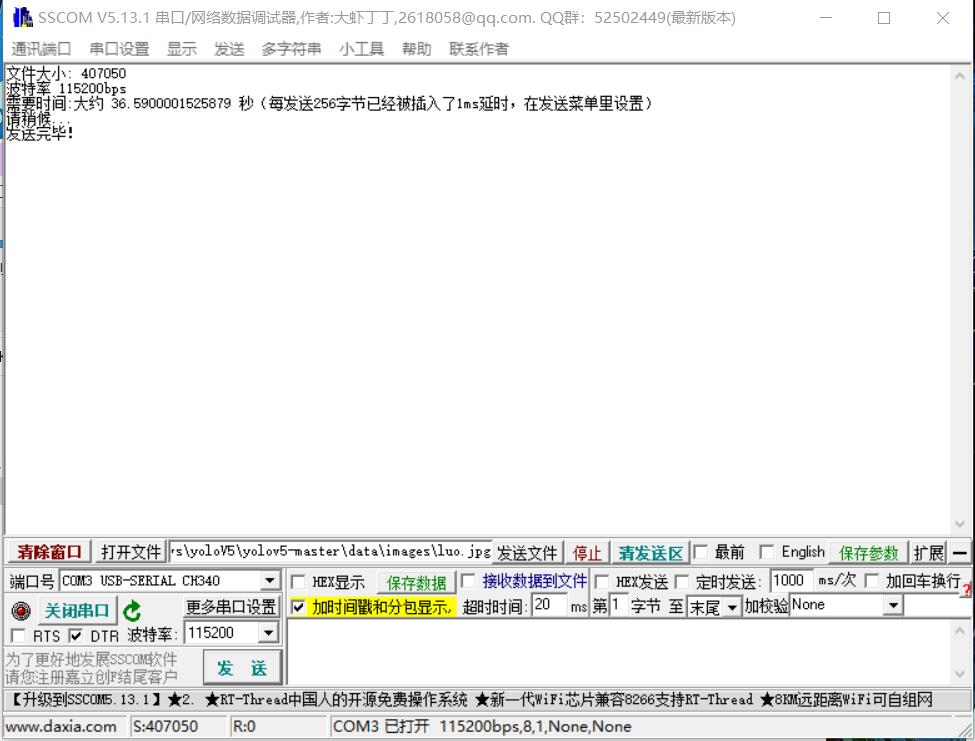Open the 末尾 byte range dropdown
Screen dimensions: 975x741
click(733, 604)
